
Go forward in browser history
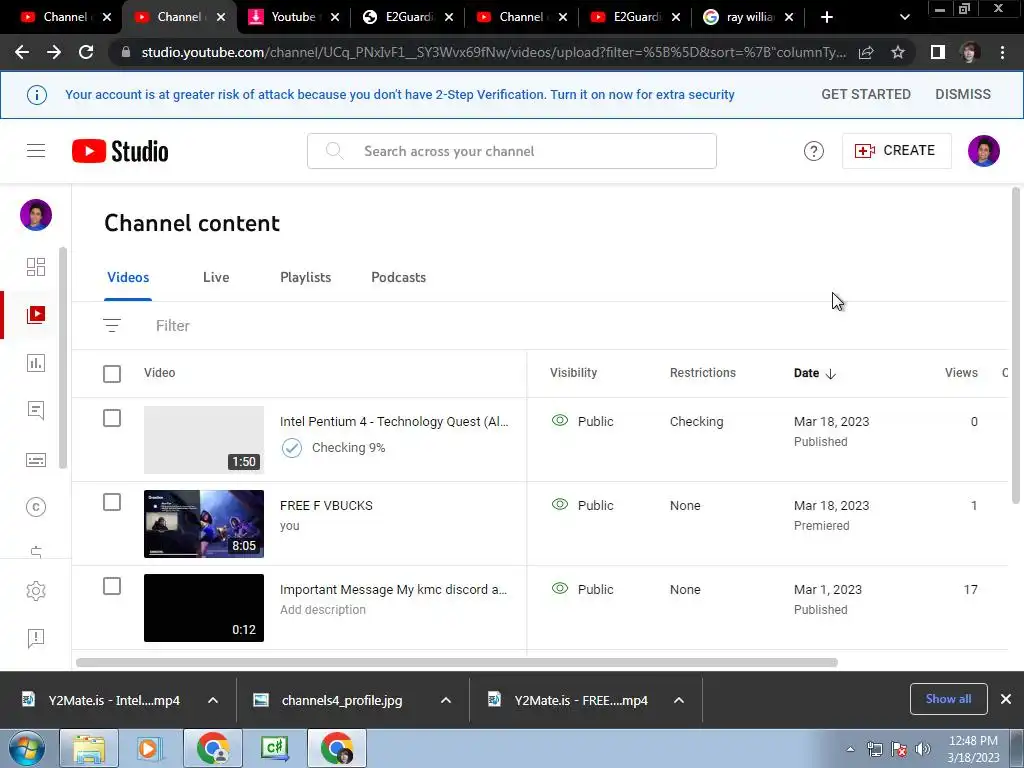pos(54,52)
